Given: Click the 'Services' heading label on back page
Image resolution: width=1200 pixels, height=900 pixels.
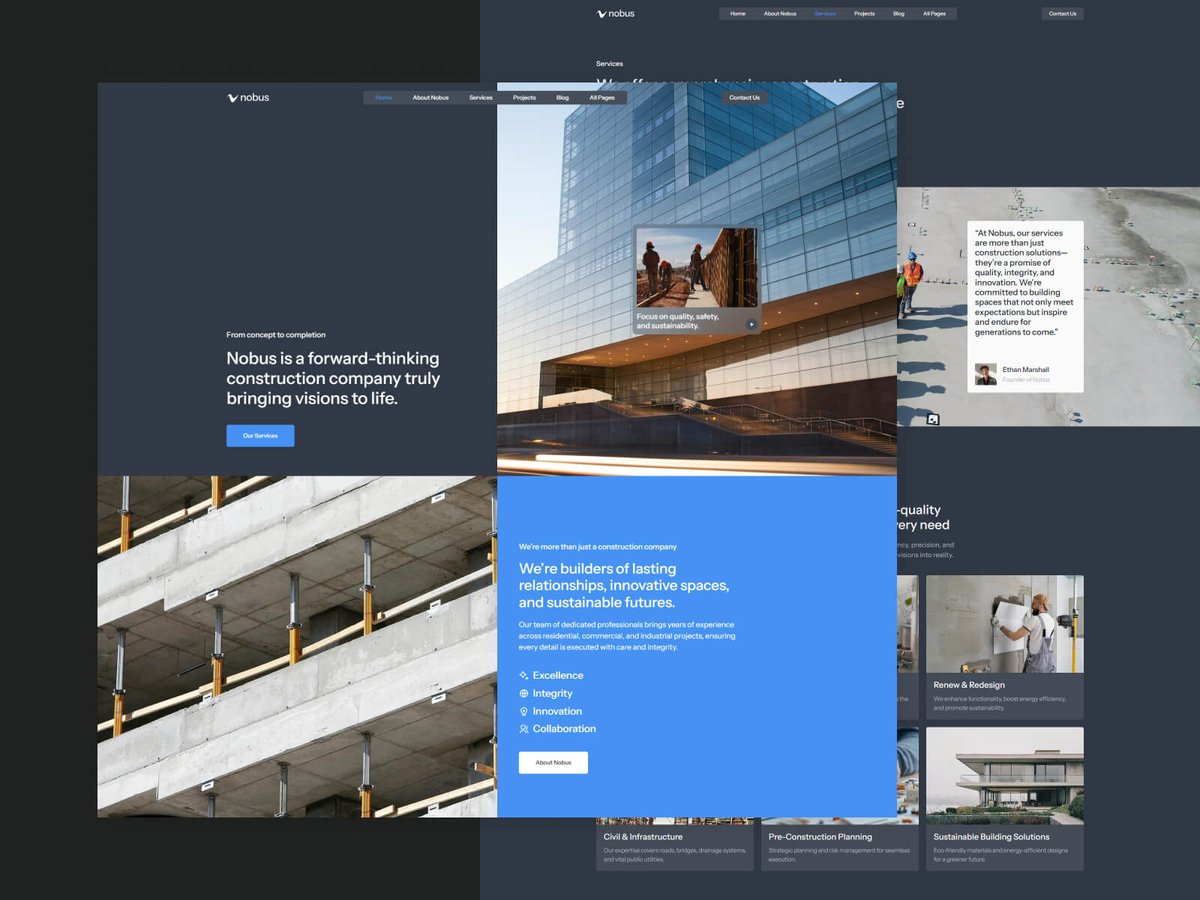Looking at the screenshot, I should [x=609, y=64].
